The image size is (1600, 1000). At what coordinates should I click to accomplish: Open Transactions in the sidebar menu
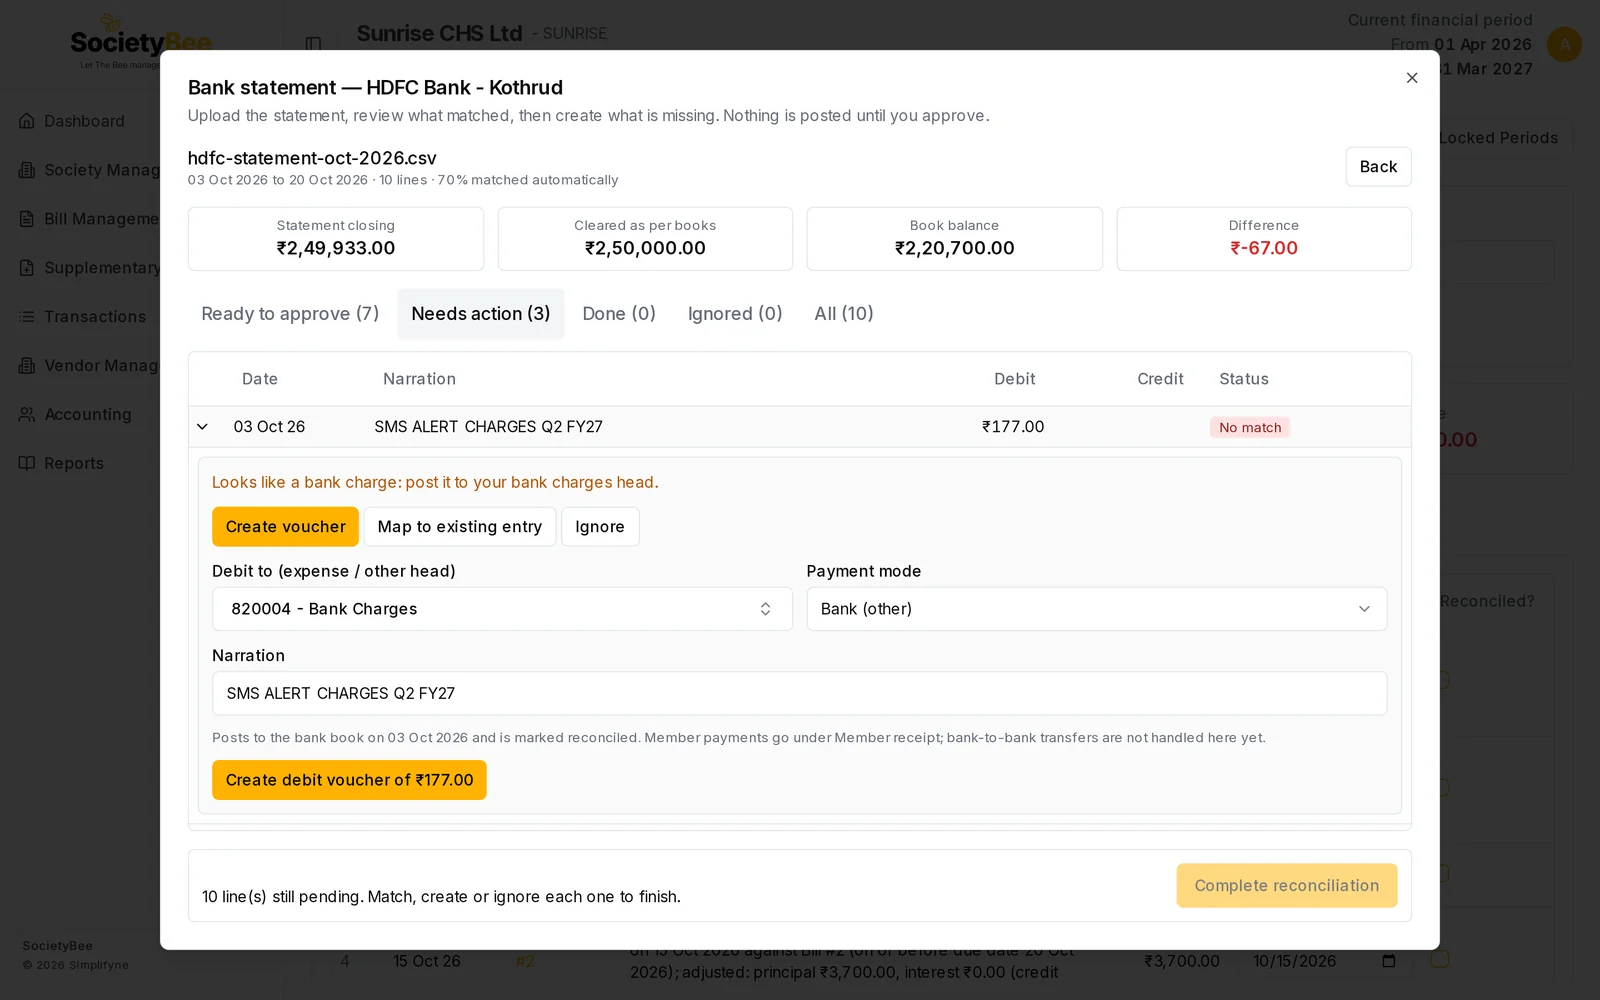(x=95, y=317)
